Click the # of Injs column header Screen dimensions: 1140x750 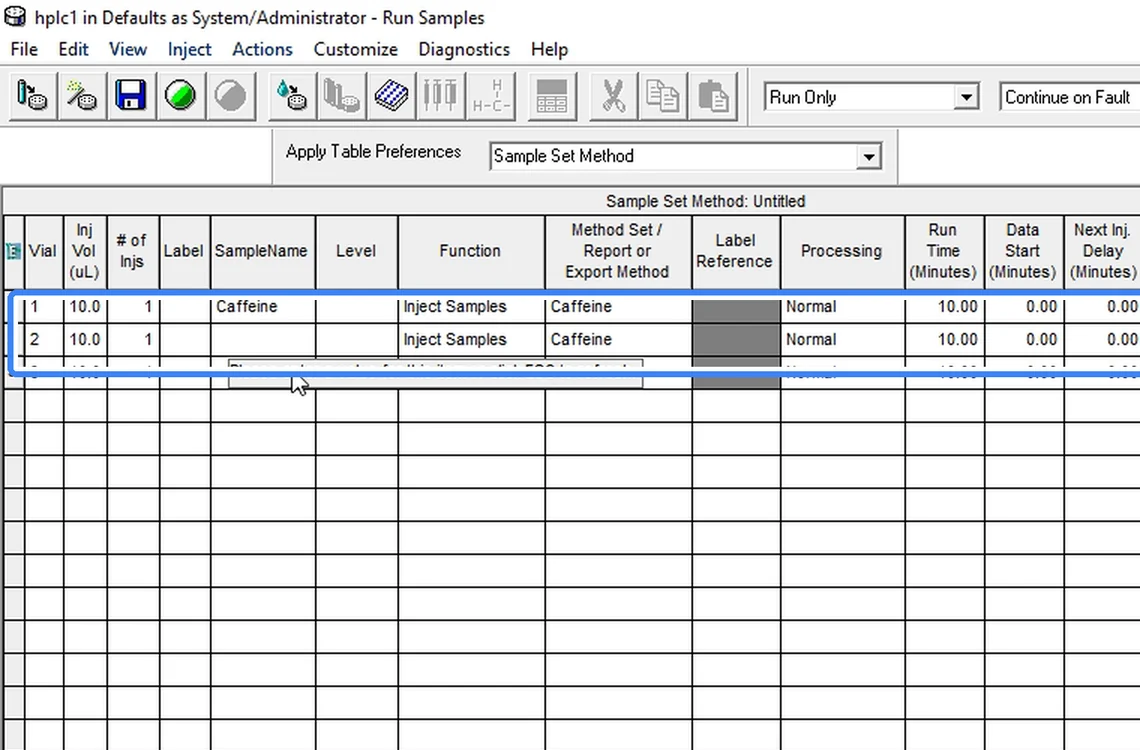pyautogui.click(x=132, y=251)
